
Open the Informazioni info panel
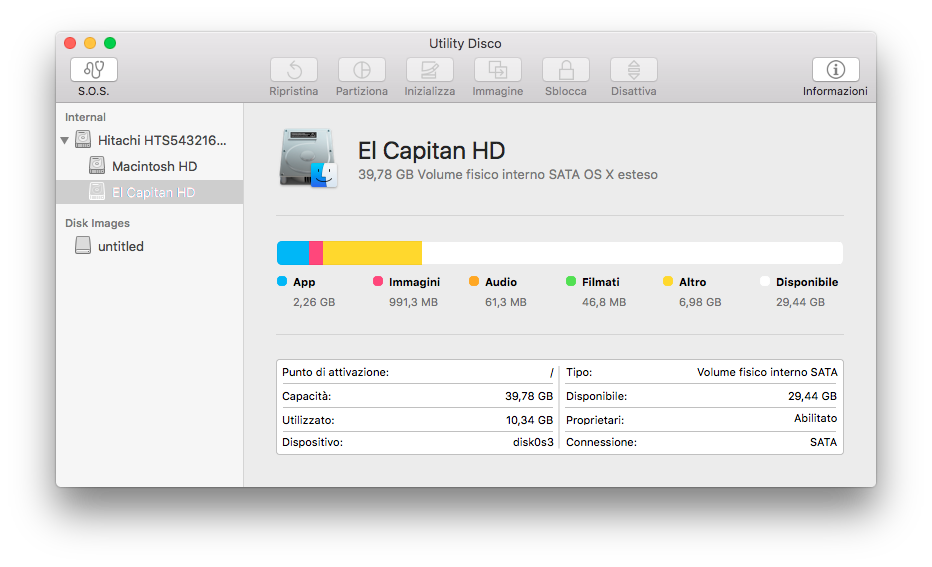pyautogui.click(x=836, y=70)
